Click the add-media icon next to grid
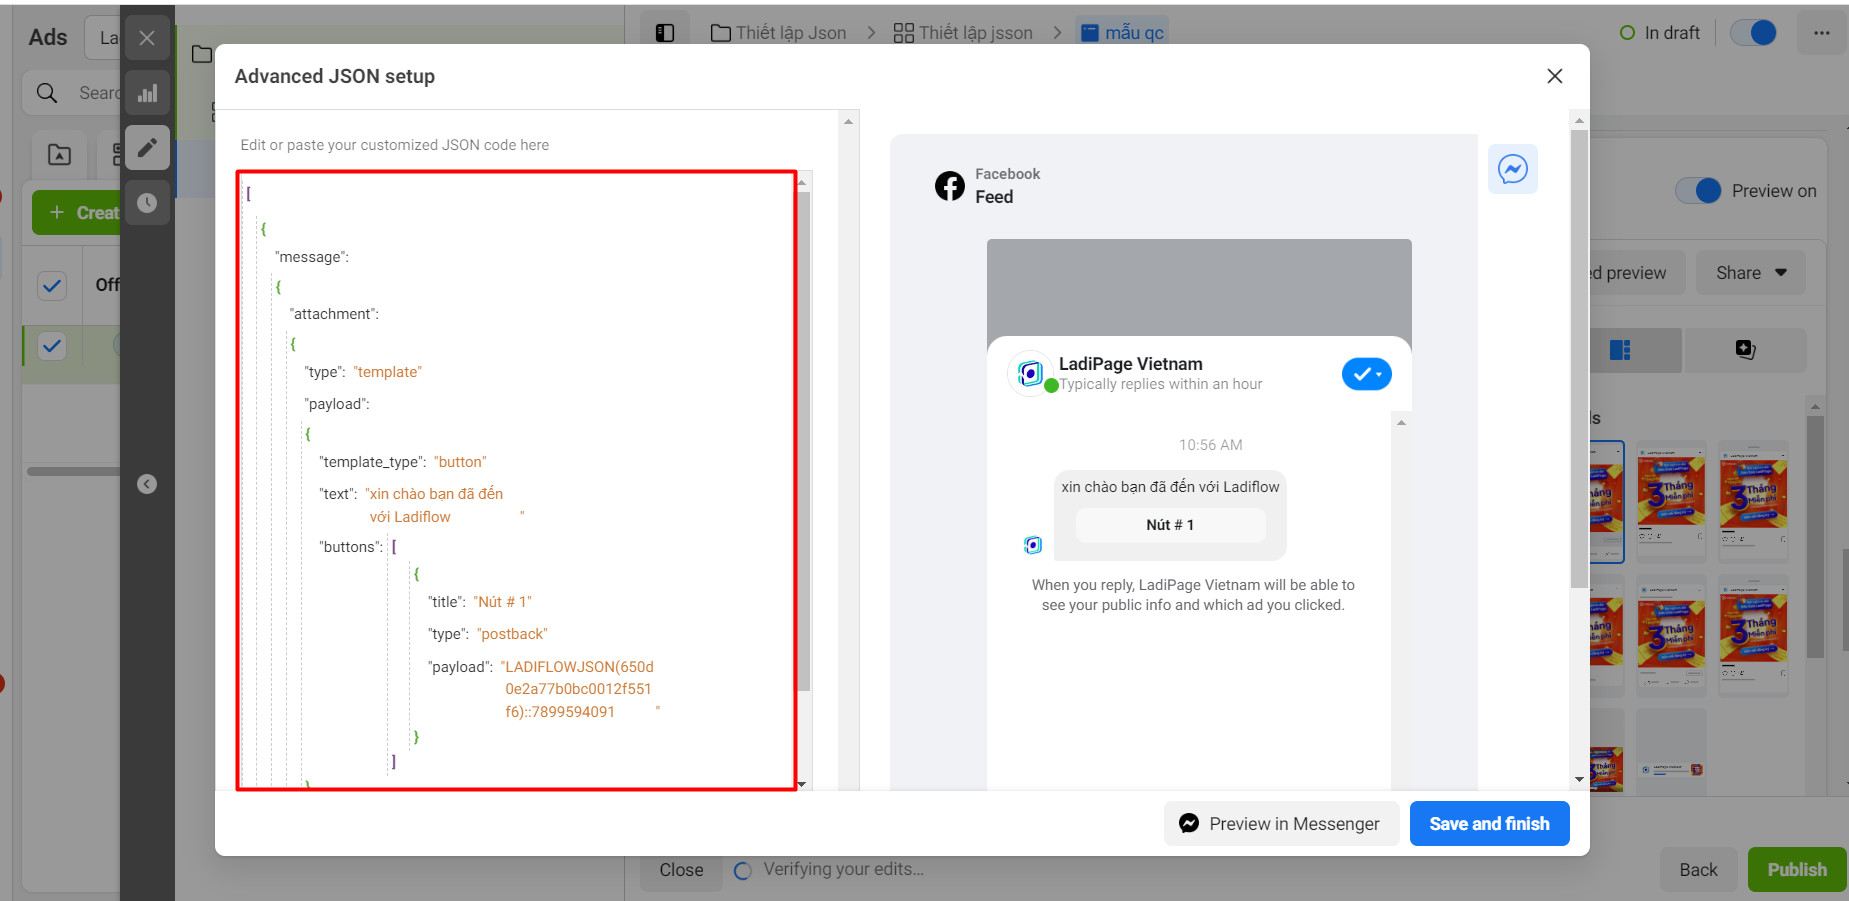Screen dimensions: 1849x901 click(1745, 350)
